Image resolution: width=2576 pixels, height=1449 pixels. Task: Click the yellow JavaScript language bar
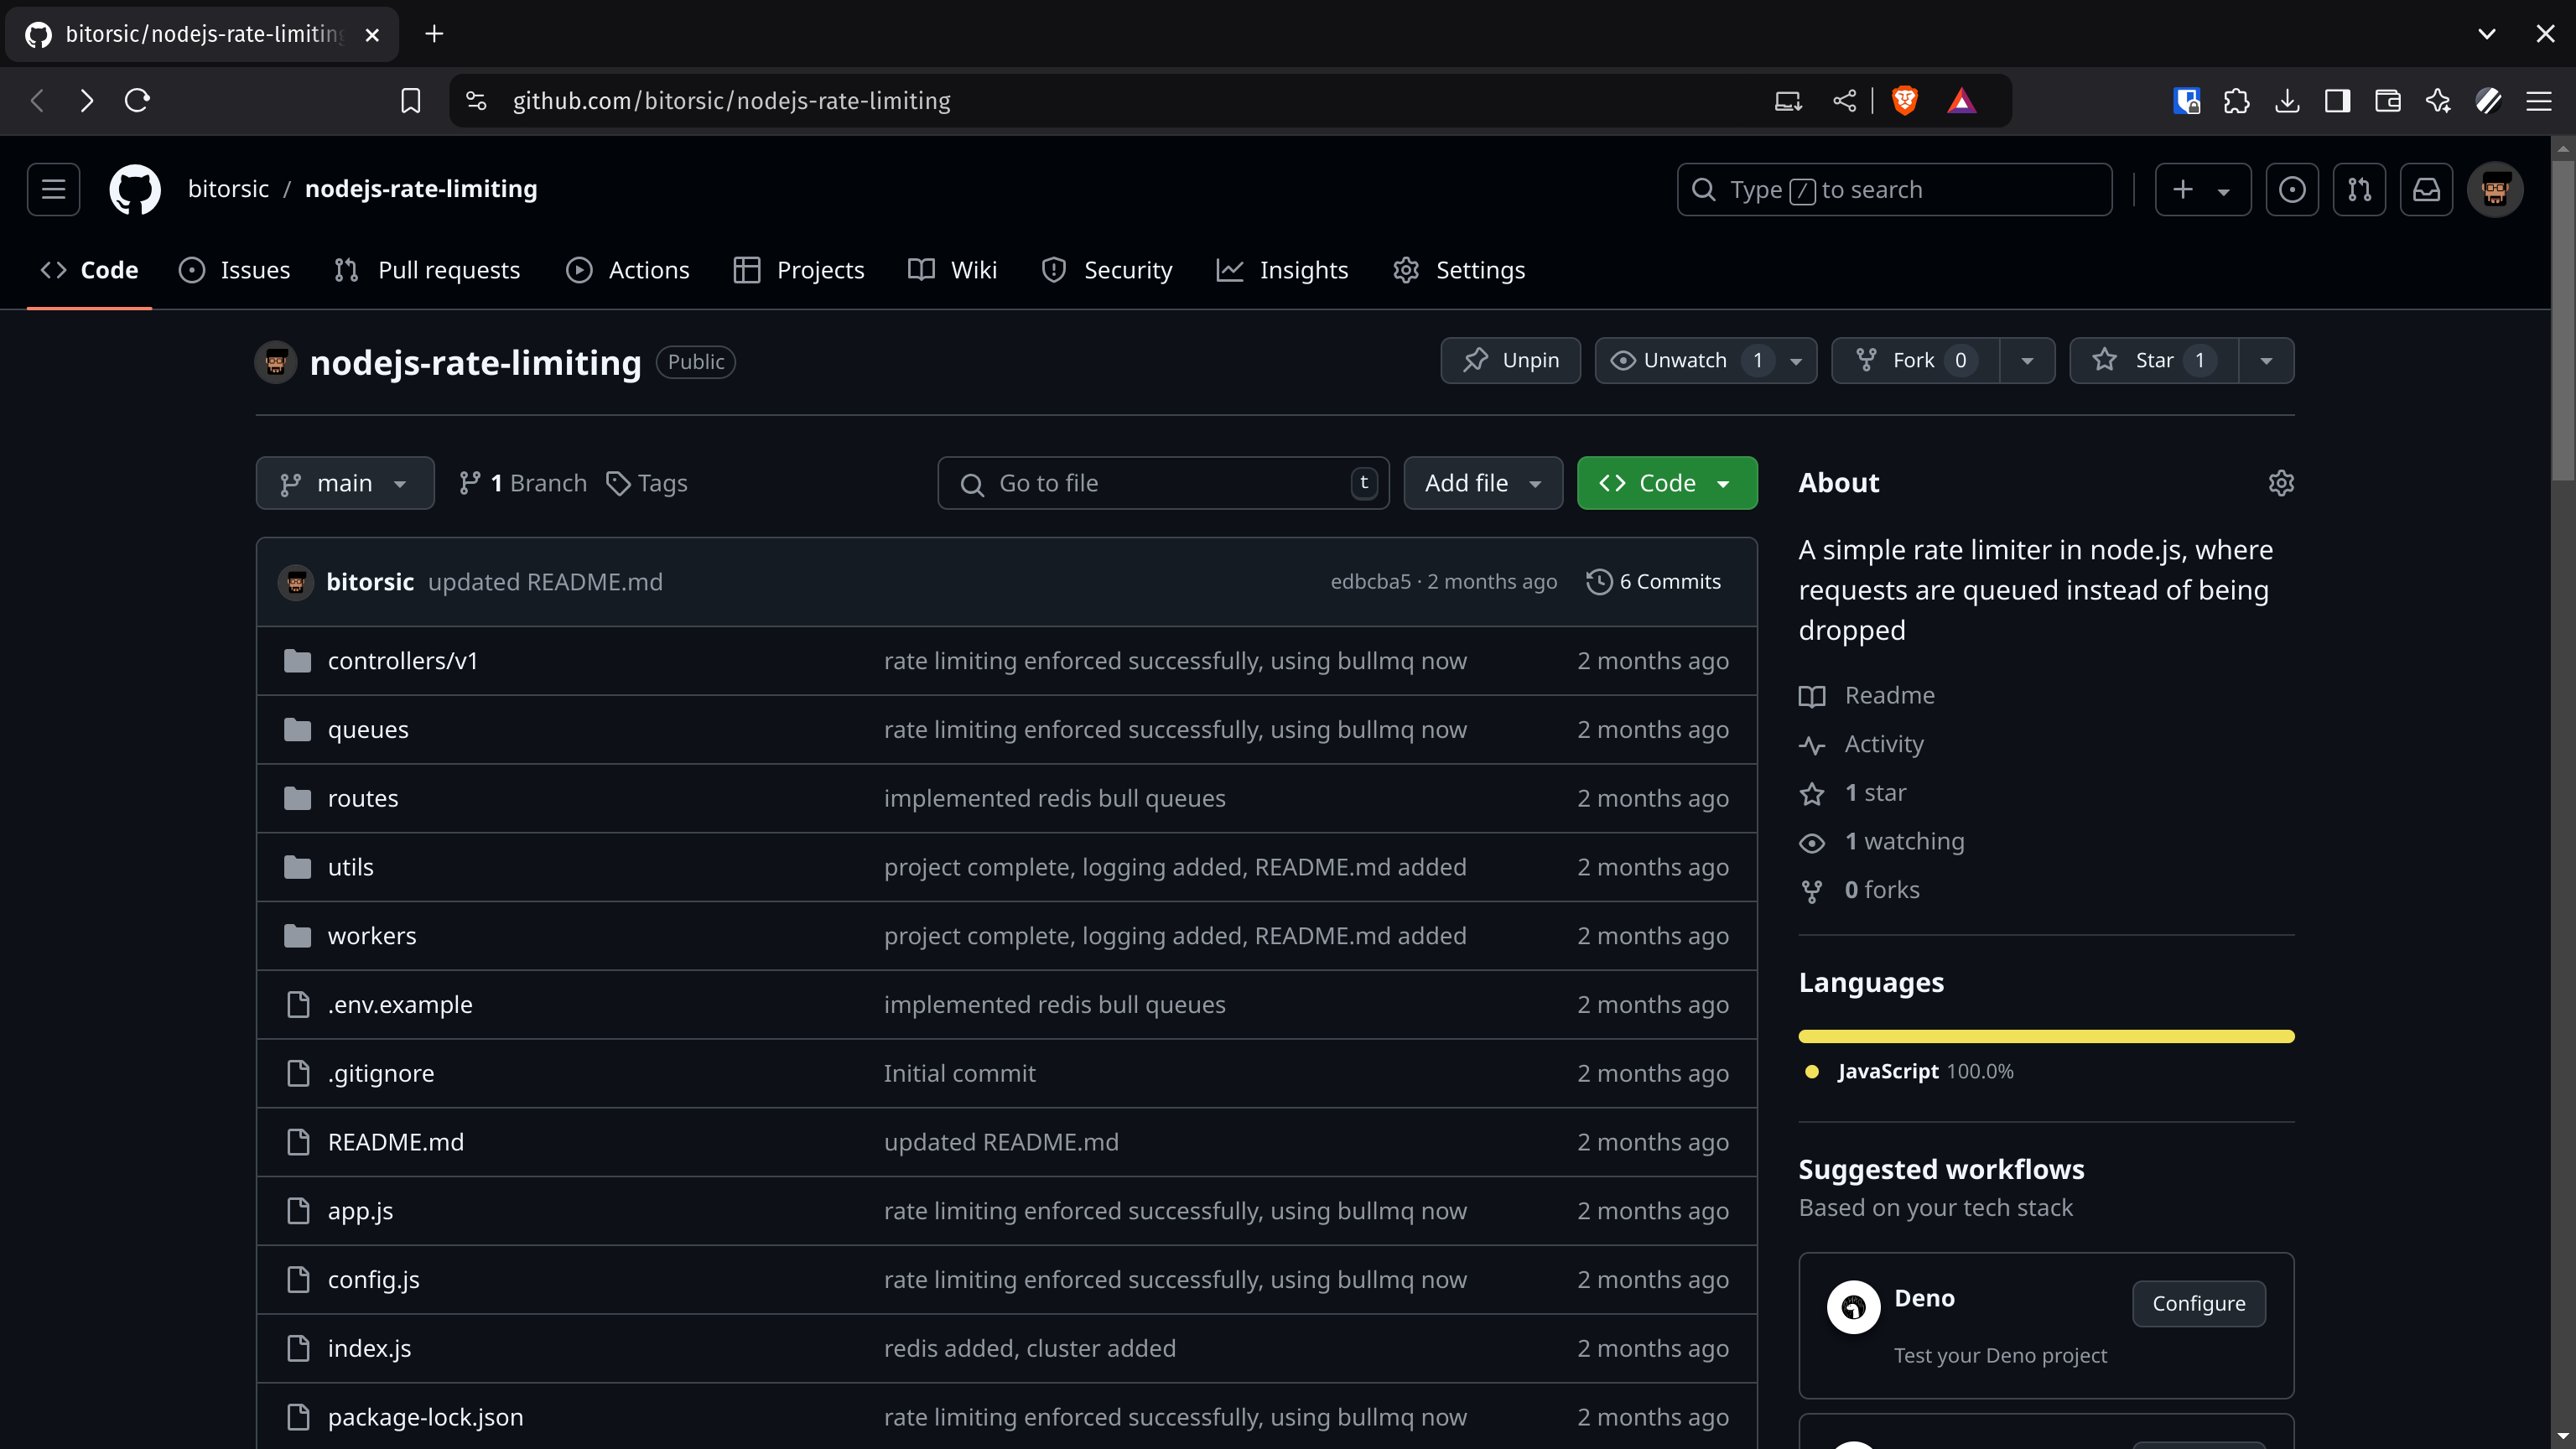(2045, 1036)
